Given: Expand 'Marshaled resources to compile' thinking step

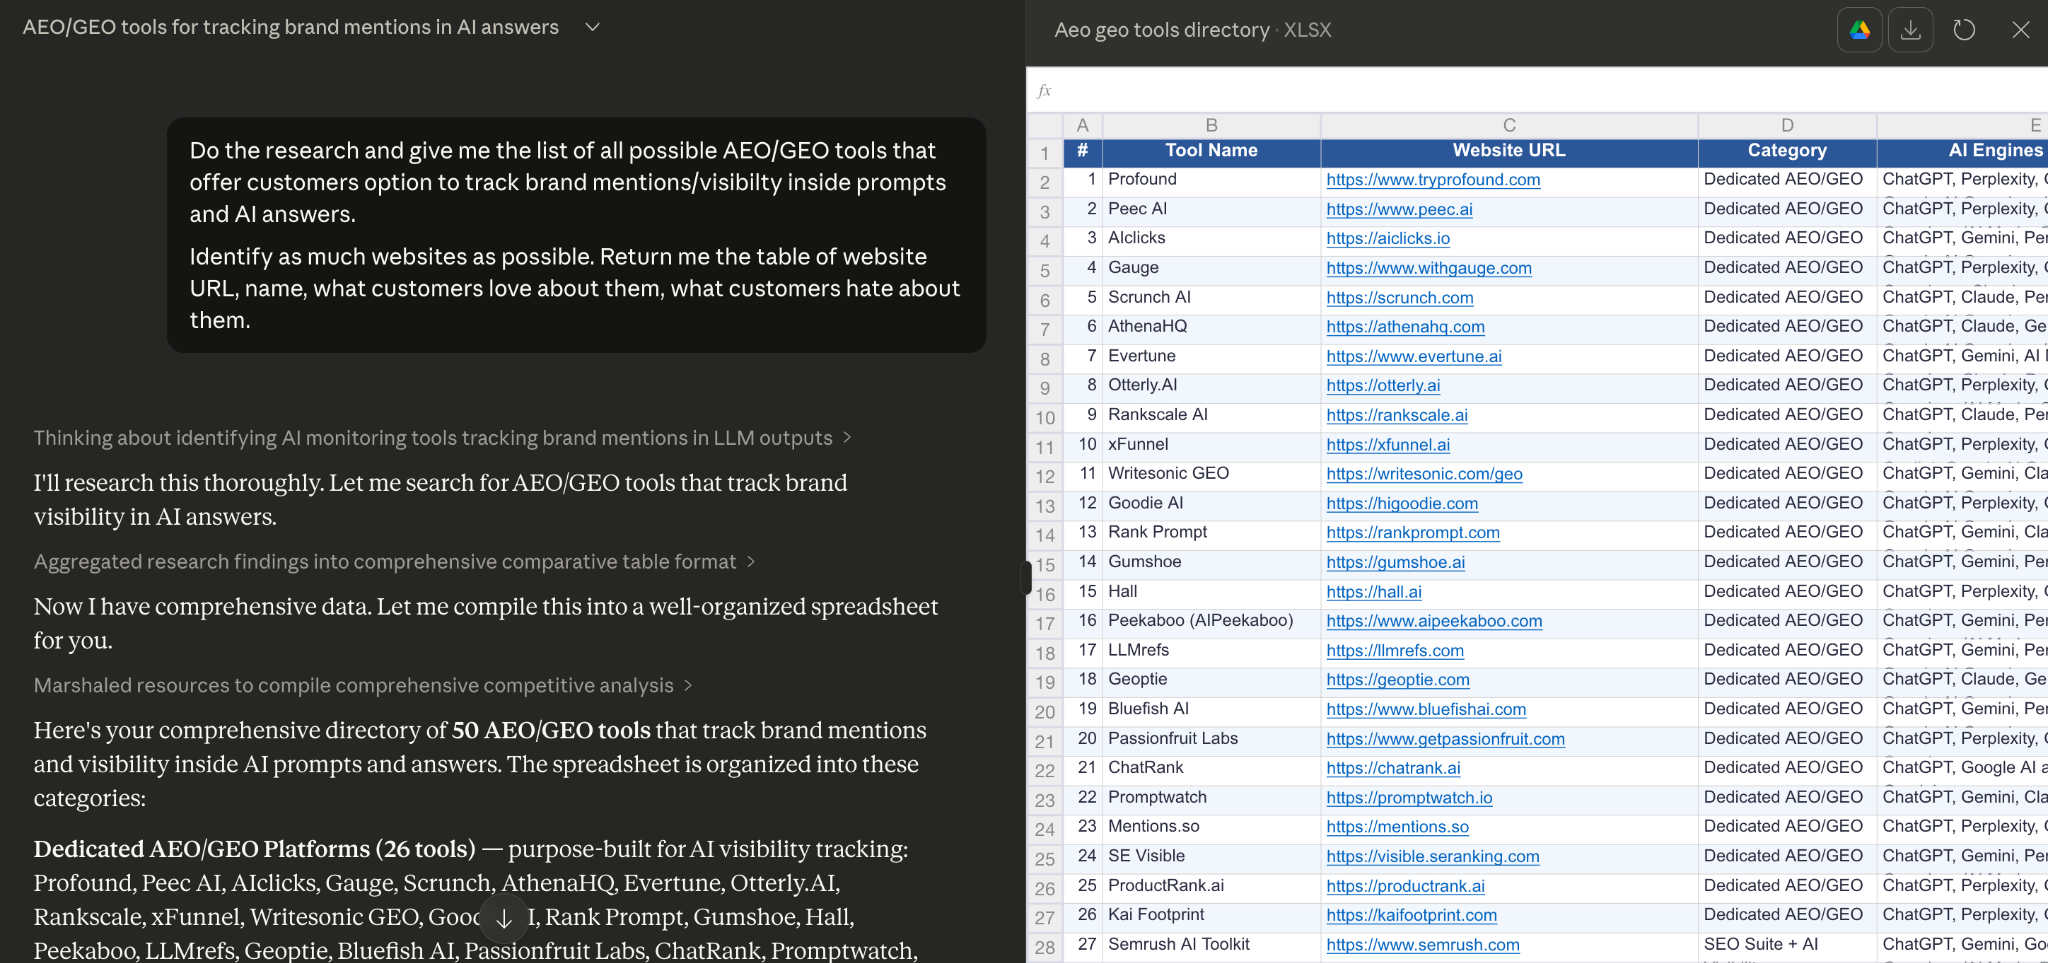Looking at the screenshot, I should (364, 685).
